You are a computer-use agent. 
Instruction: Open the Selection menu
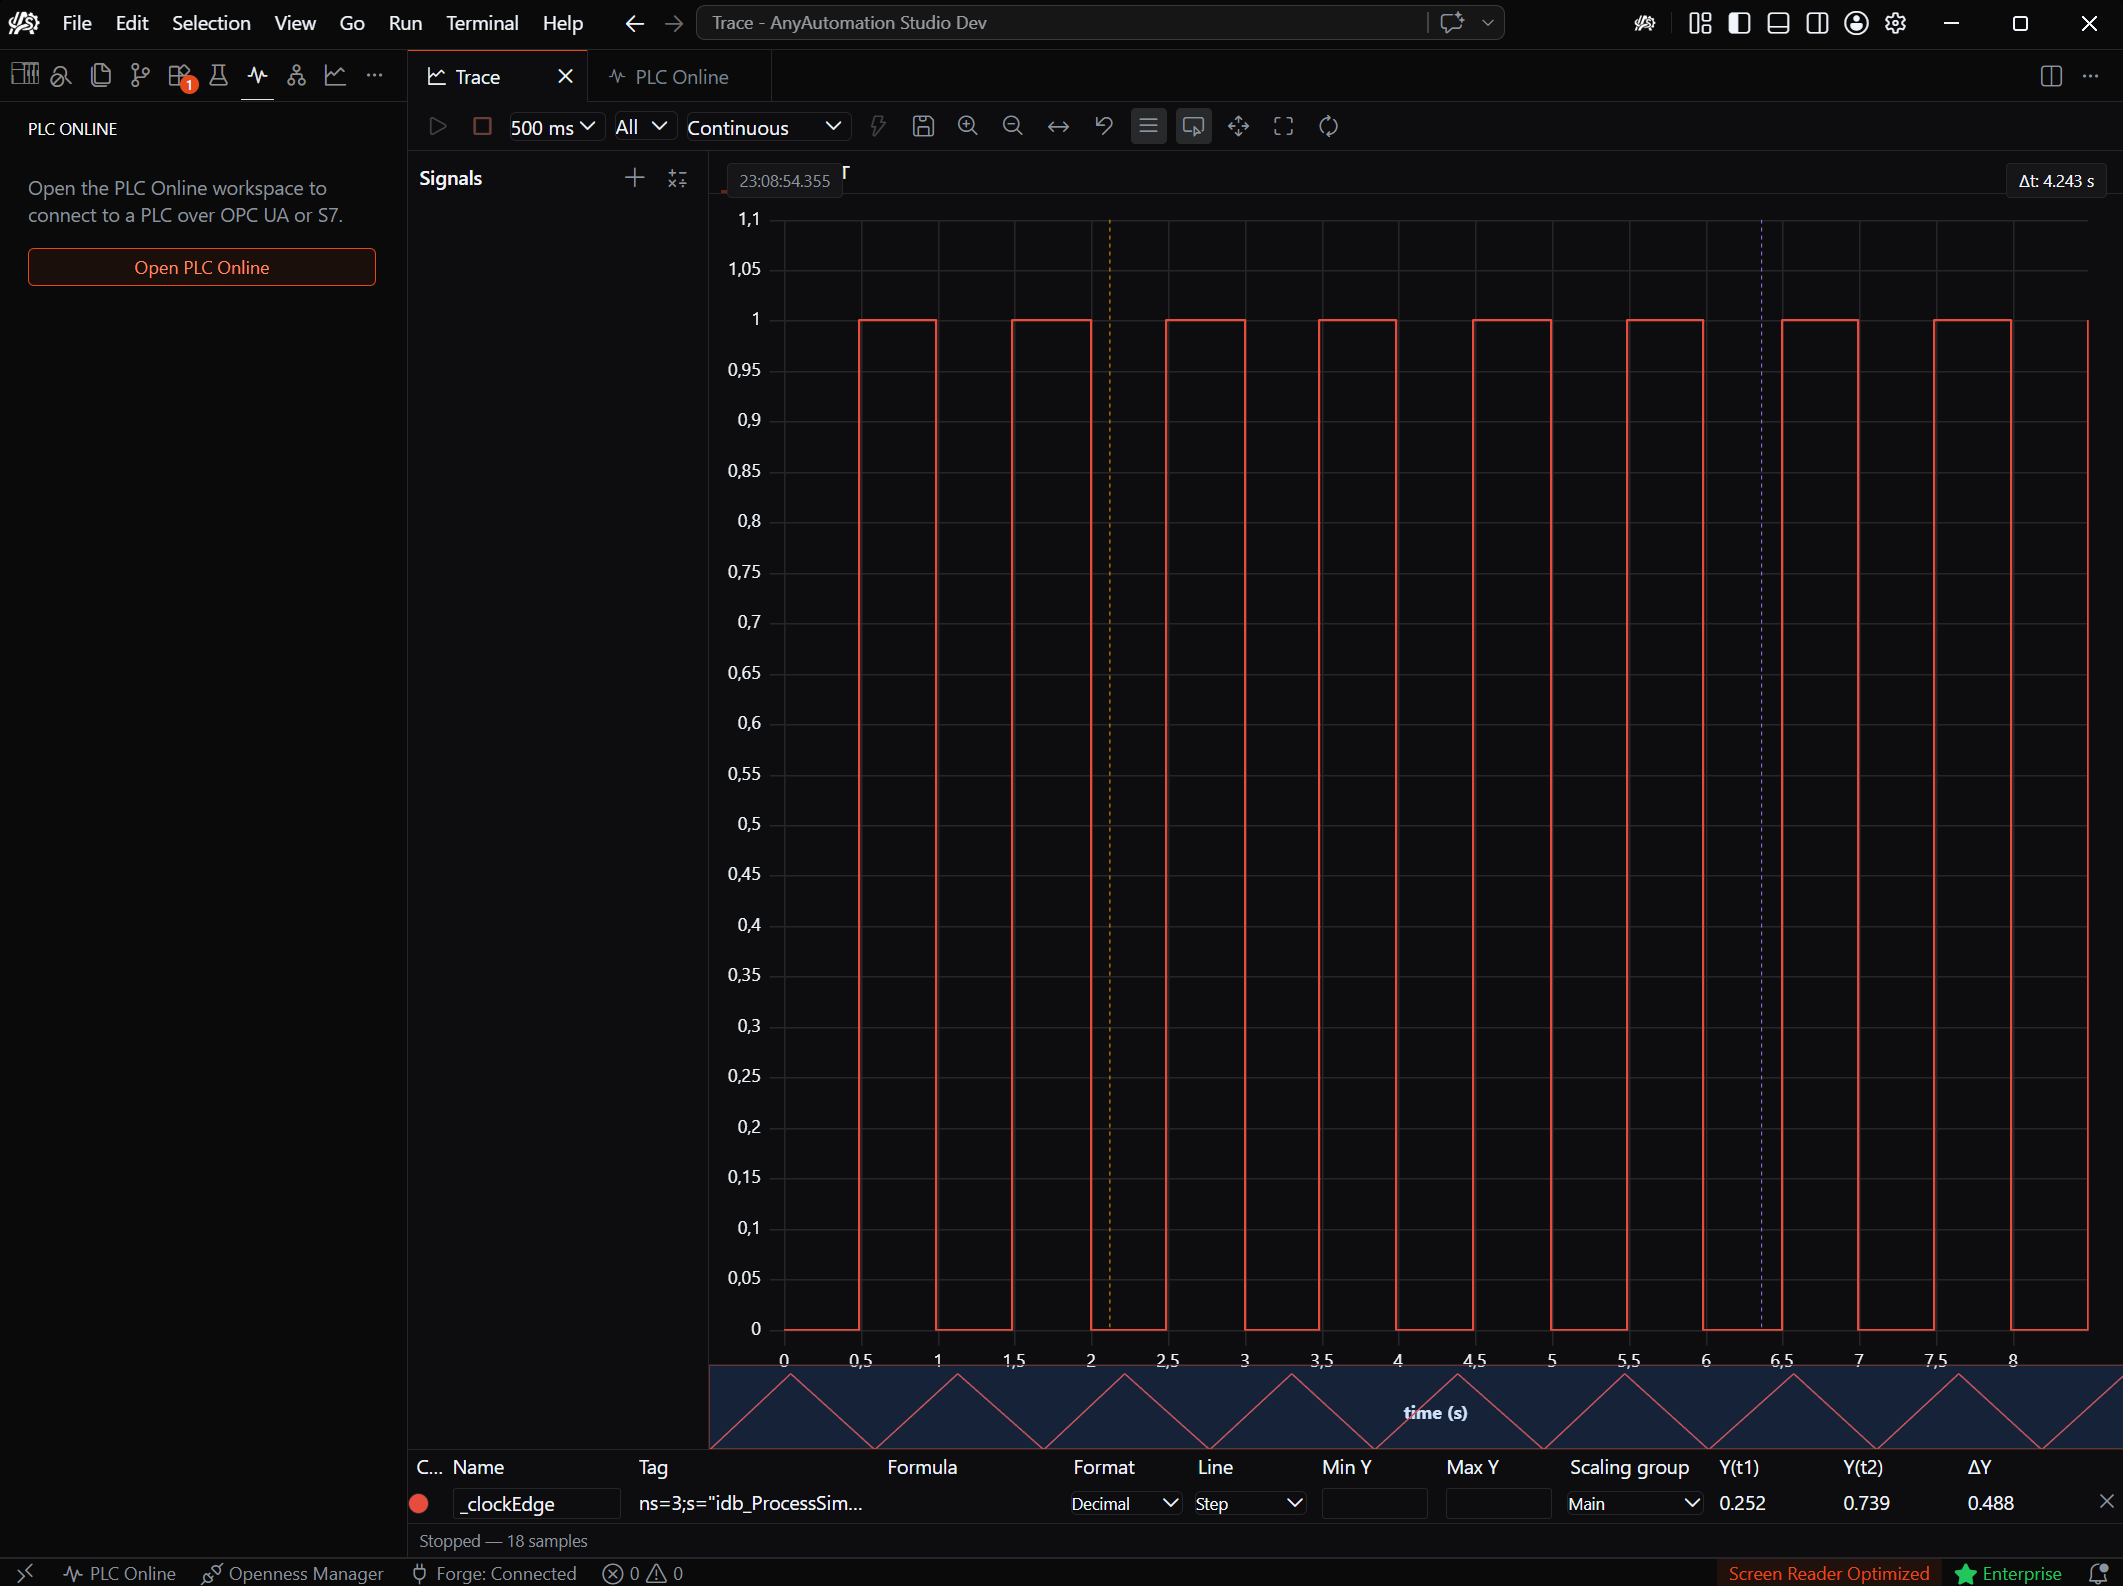[x=211, y=23]
